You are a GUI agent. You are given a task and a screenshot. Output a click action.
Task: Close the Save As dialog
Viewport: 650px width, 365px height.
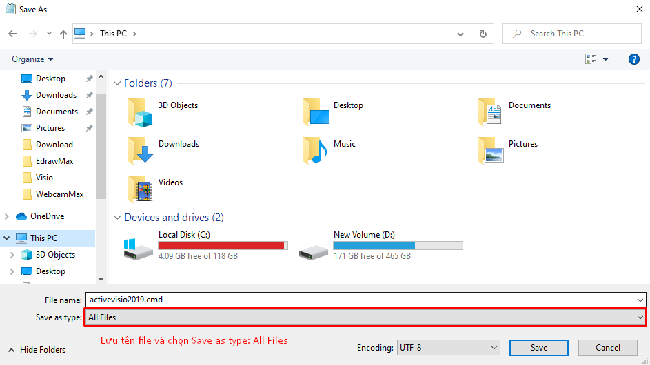pos(639,9)
